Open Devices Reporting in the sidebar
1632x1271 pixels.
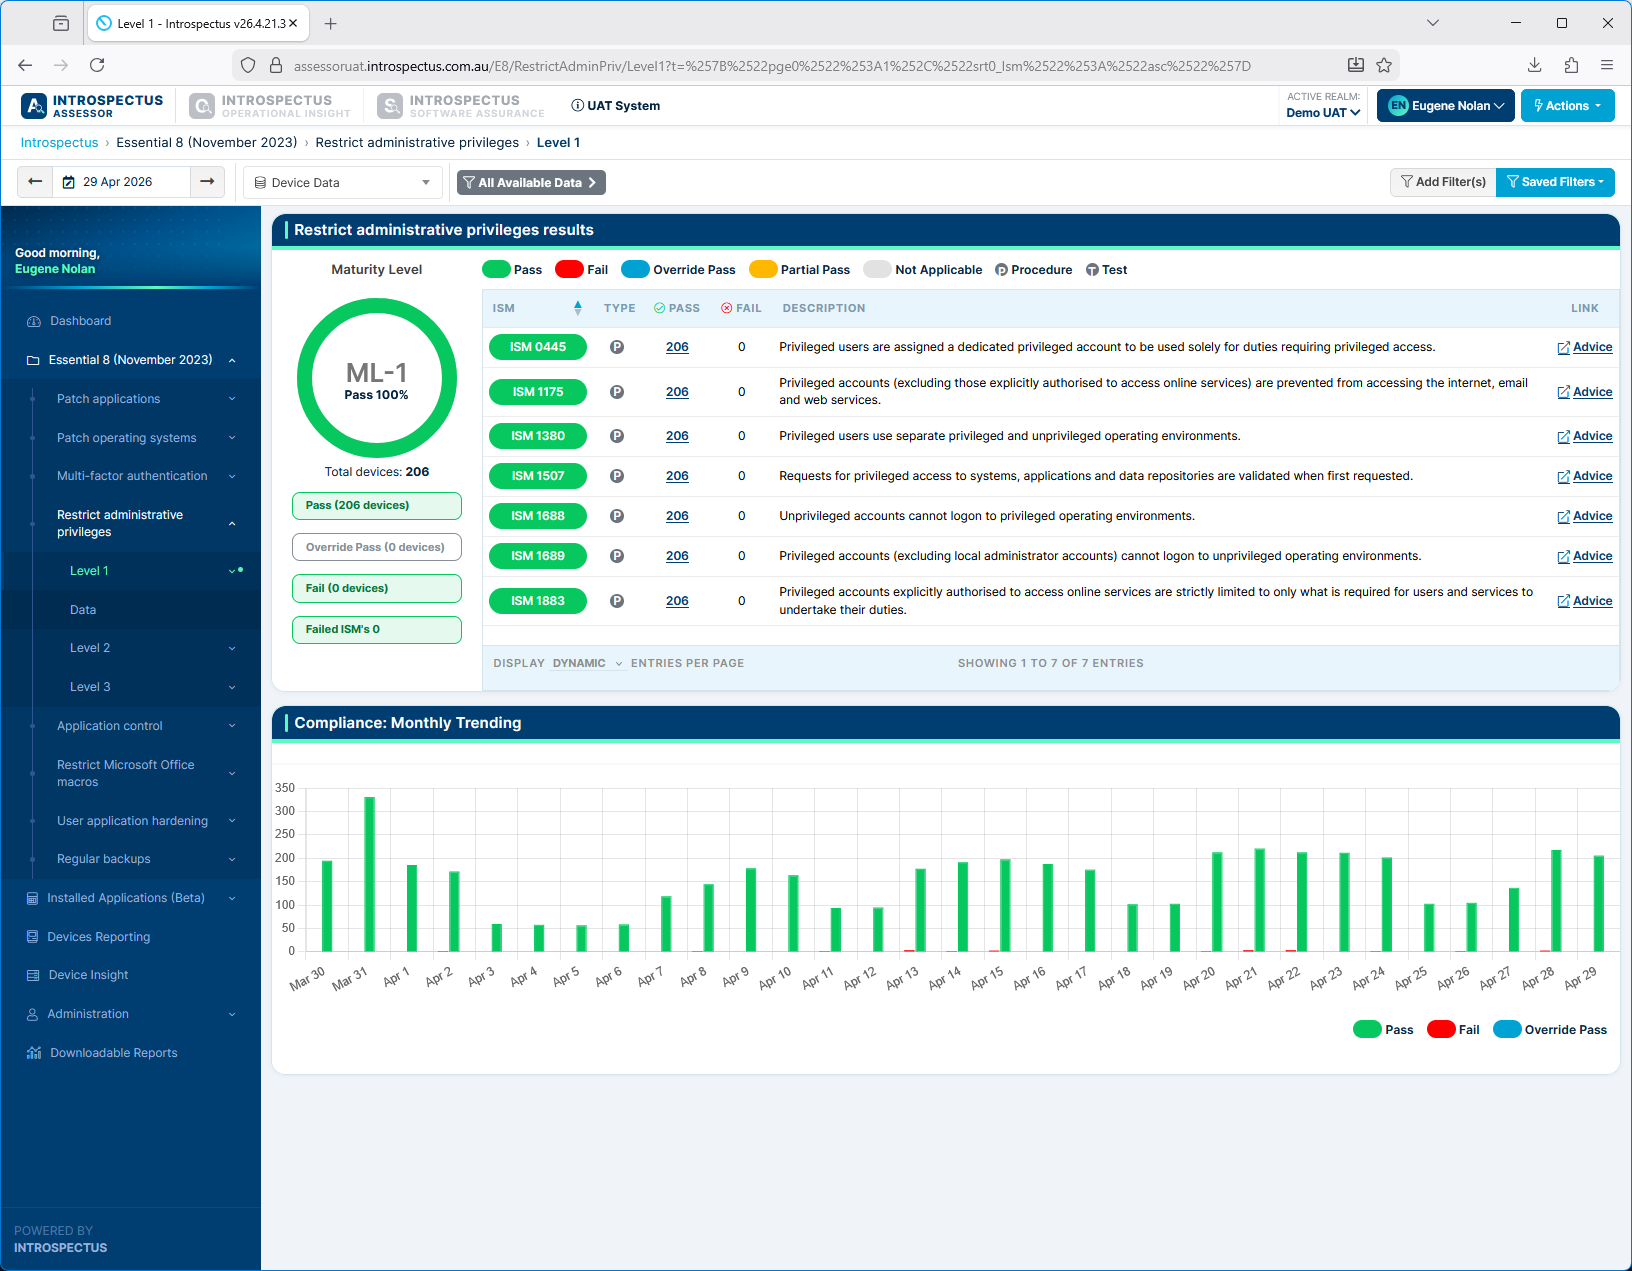click(x=98, y=937)
